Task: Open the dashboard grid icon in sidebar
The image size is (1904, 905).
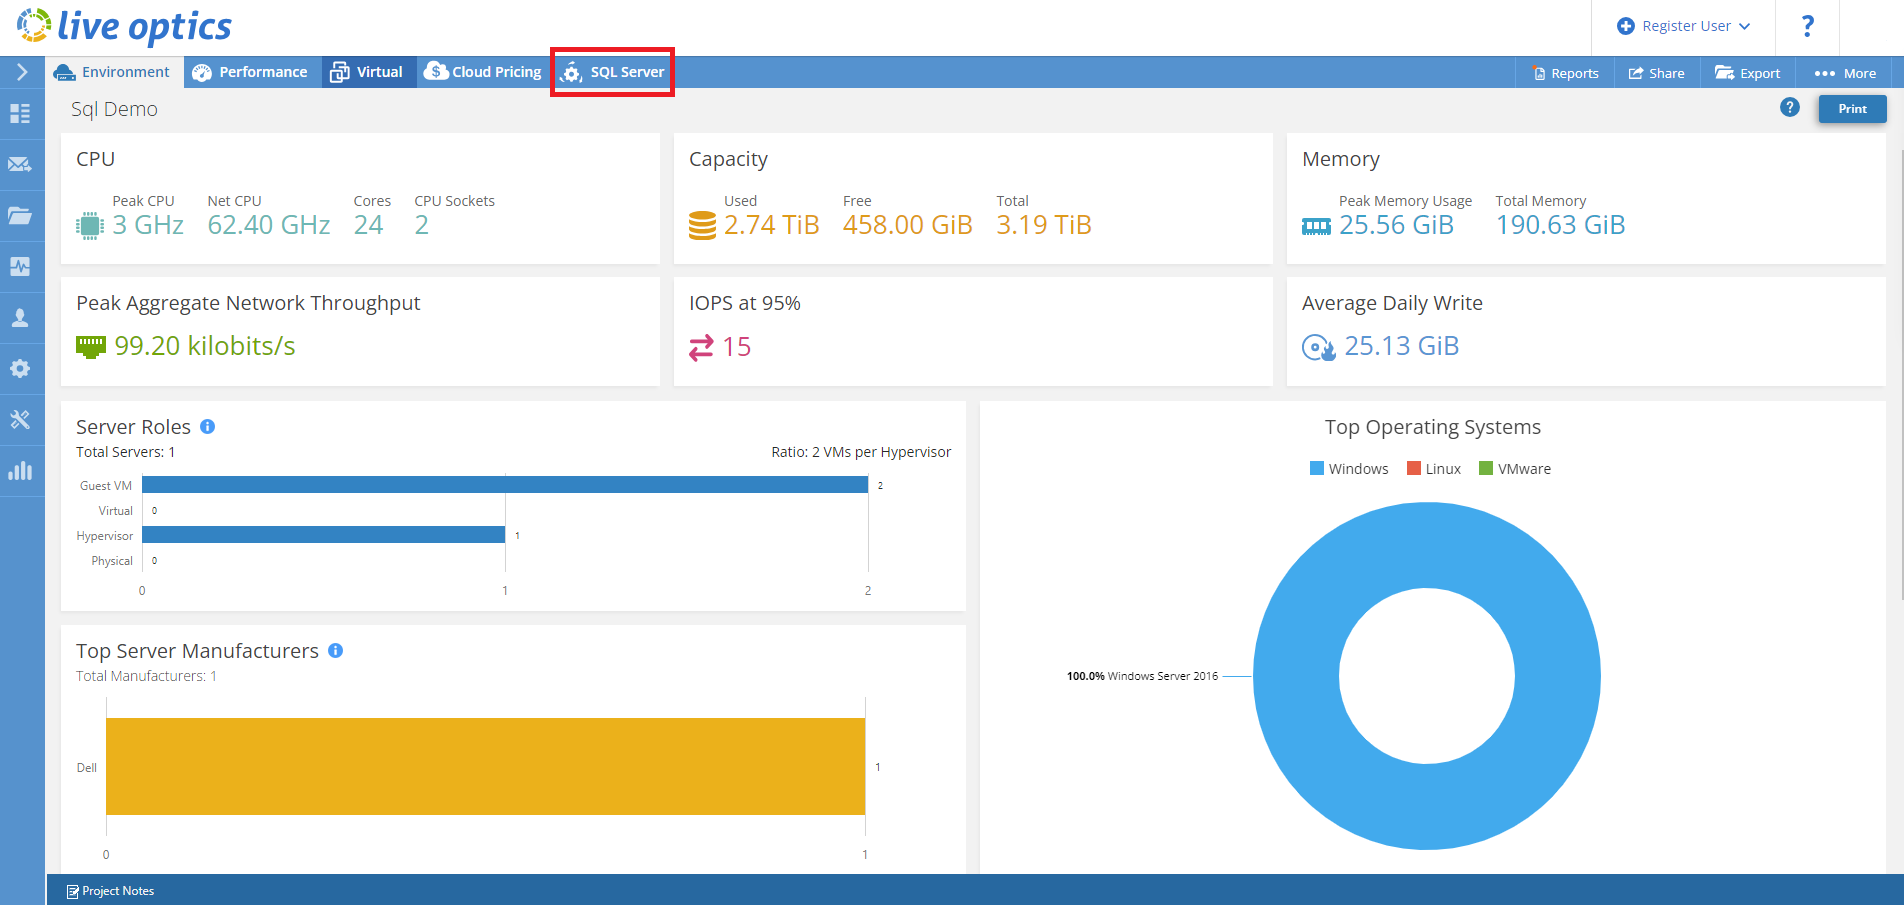Action: [20, 114]
